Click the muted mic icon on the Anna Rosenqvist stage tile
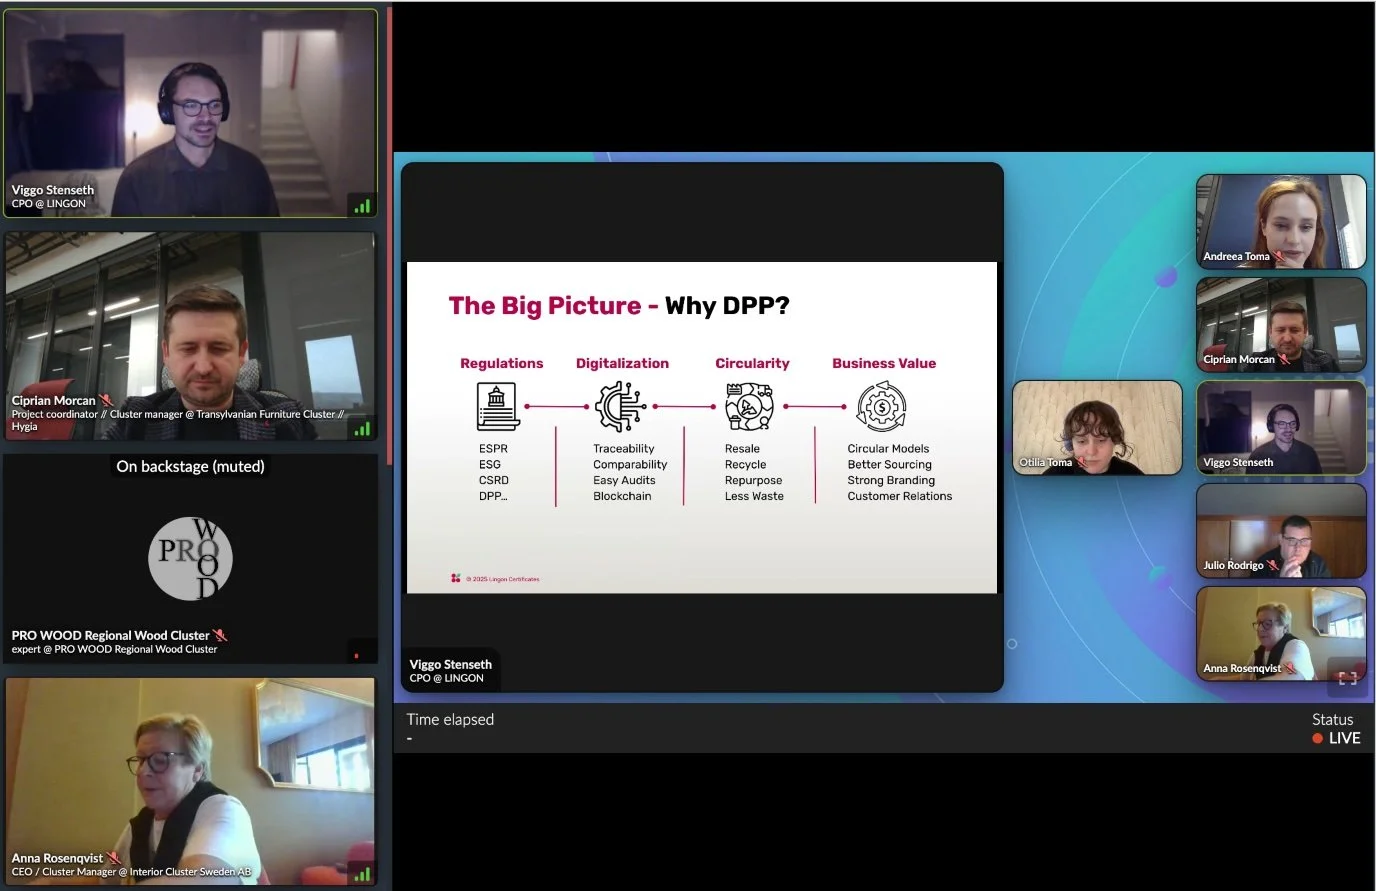Image resolution: width=1376 pixels, height=891 pixels. [x=1290, y=668]
